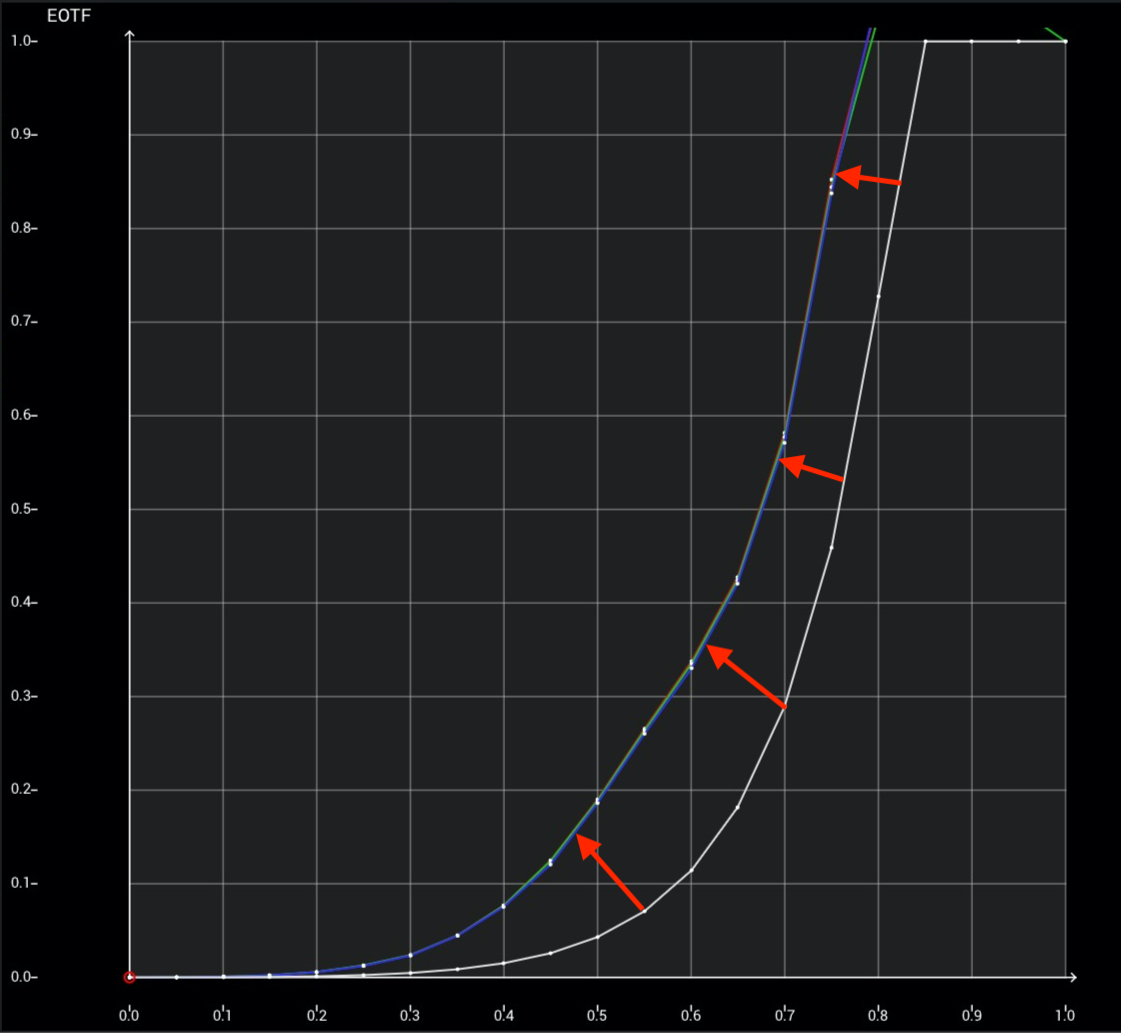This screenshot has height=1033, width=1121.
Task: Click the 0.5 tick label on the horizontal axis
Action: click(597, 1014)
